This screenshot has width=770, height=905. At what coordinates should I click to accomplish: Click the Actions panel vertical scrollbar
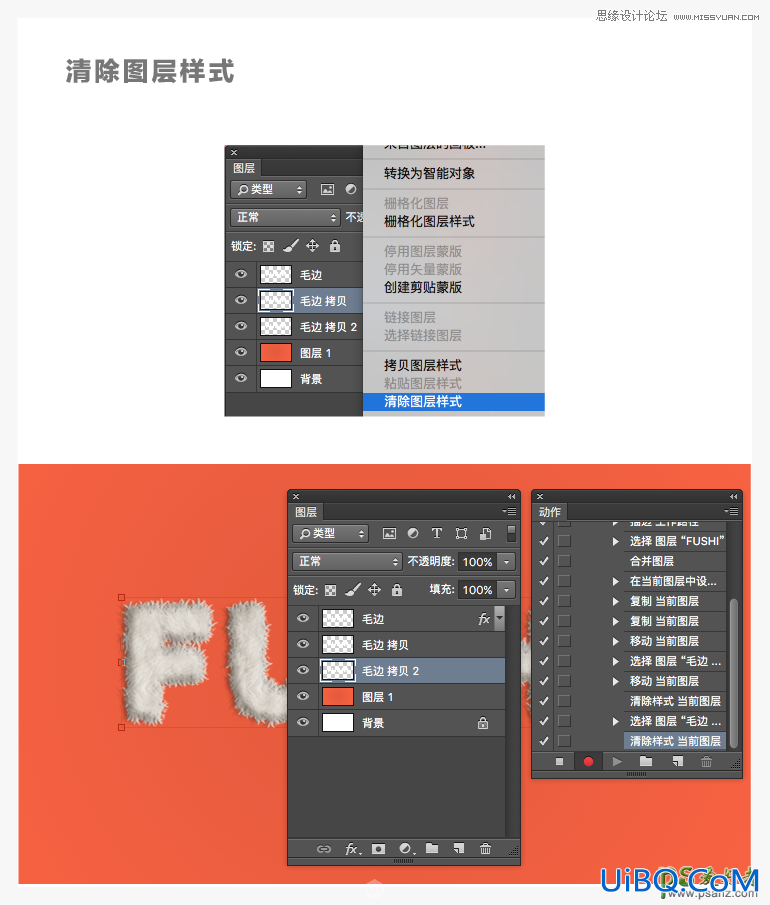click(734, 674)
